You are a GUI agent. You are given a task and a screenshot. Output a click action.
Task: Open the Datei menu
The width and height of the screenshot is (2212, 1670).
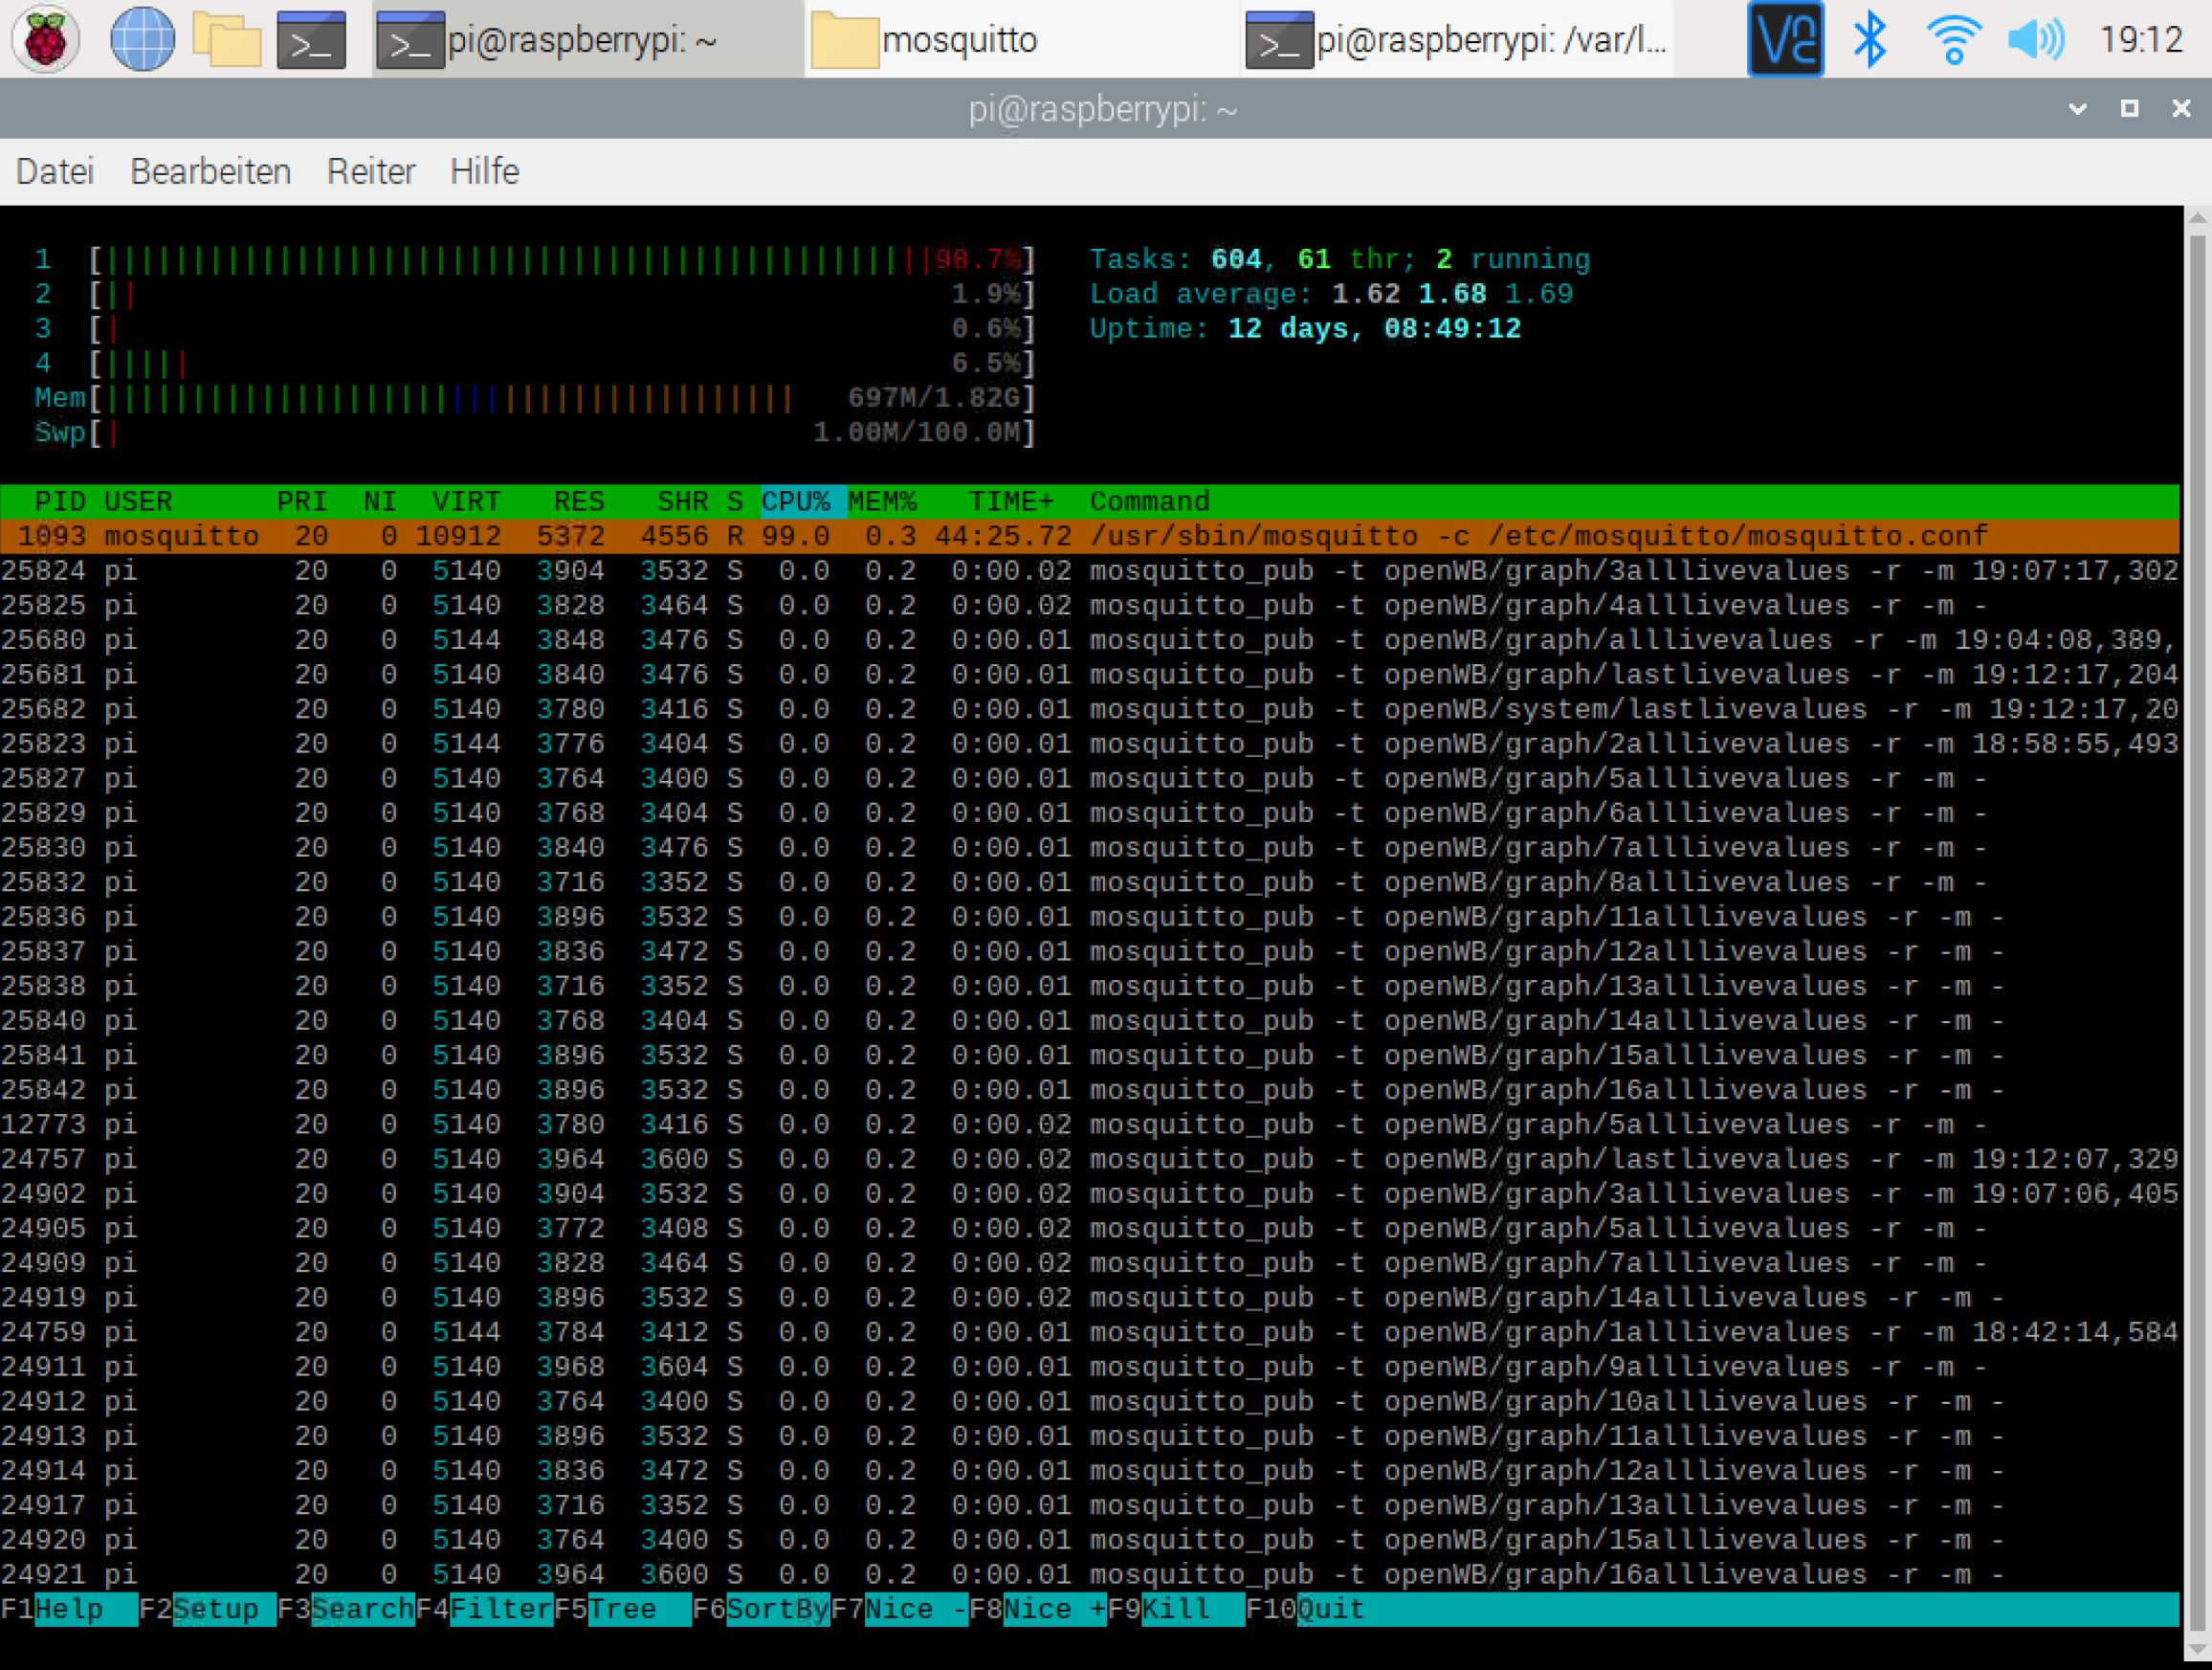pyautogui.click(x=55, y=172)
